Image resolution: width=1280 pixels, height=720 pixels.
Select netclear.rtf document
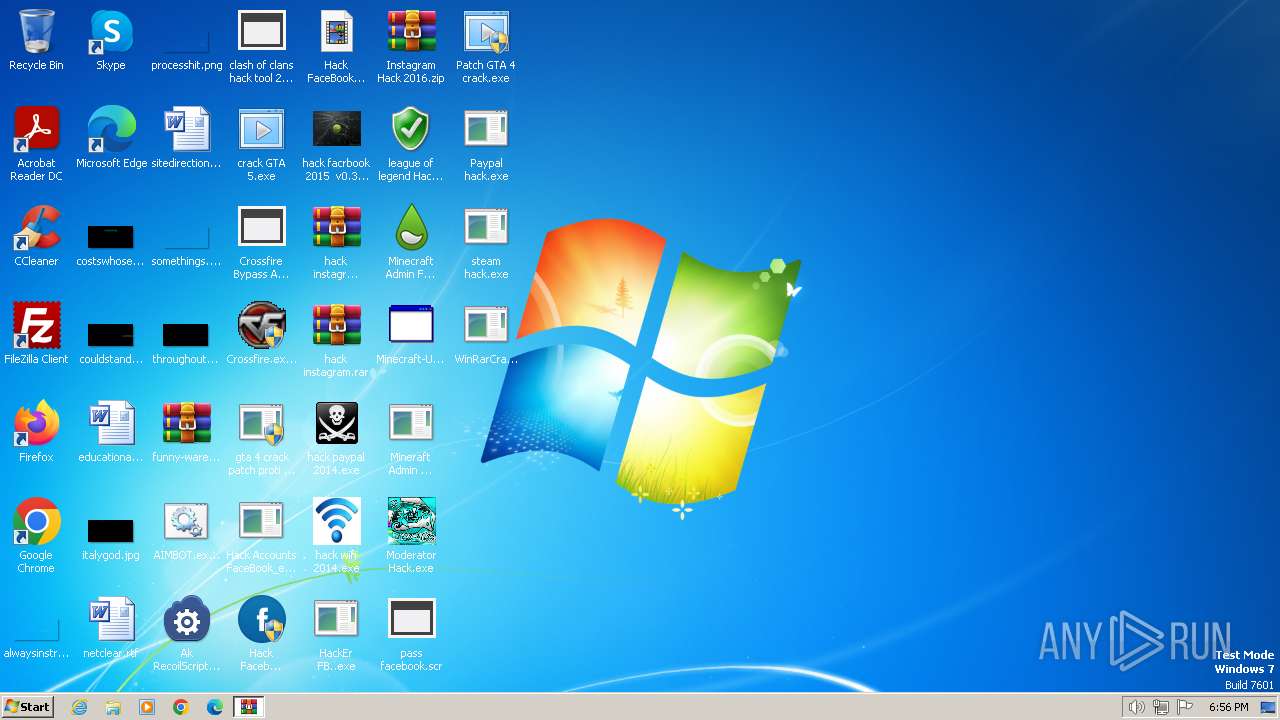[x=111, y=620]
